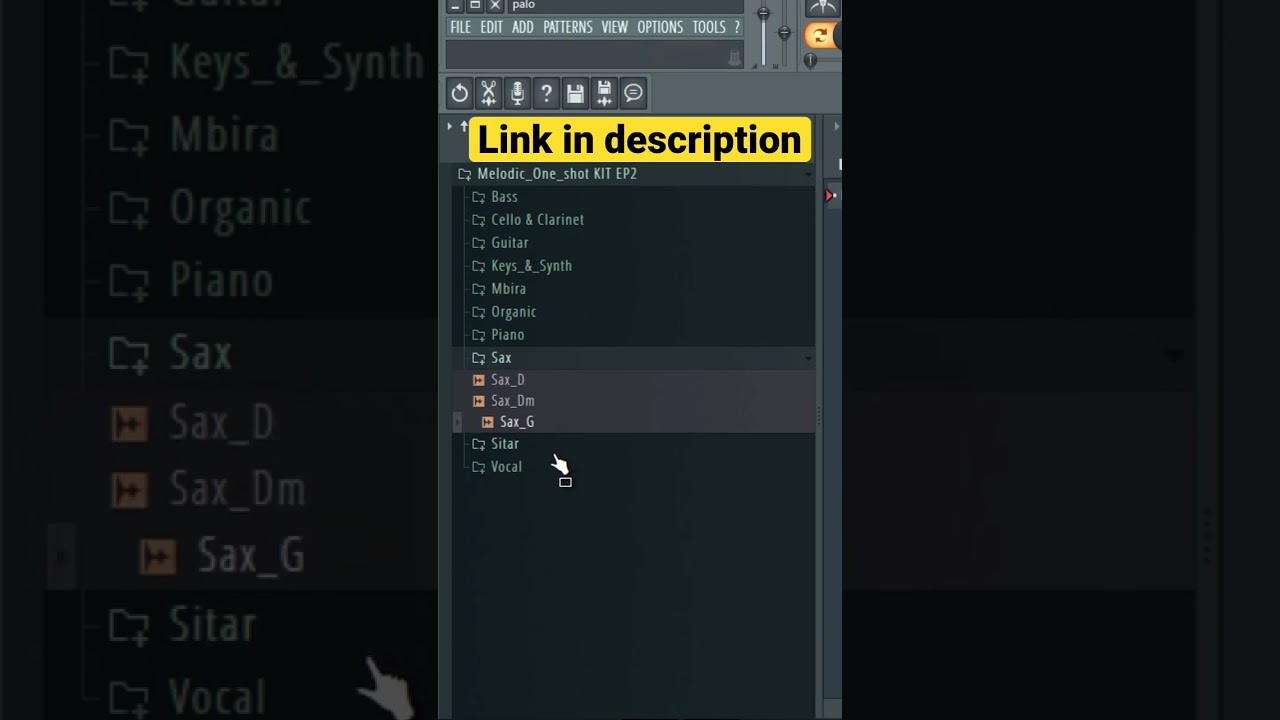Open the ? help menu
Screen dimensions: 1280x720
point(737,27)
